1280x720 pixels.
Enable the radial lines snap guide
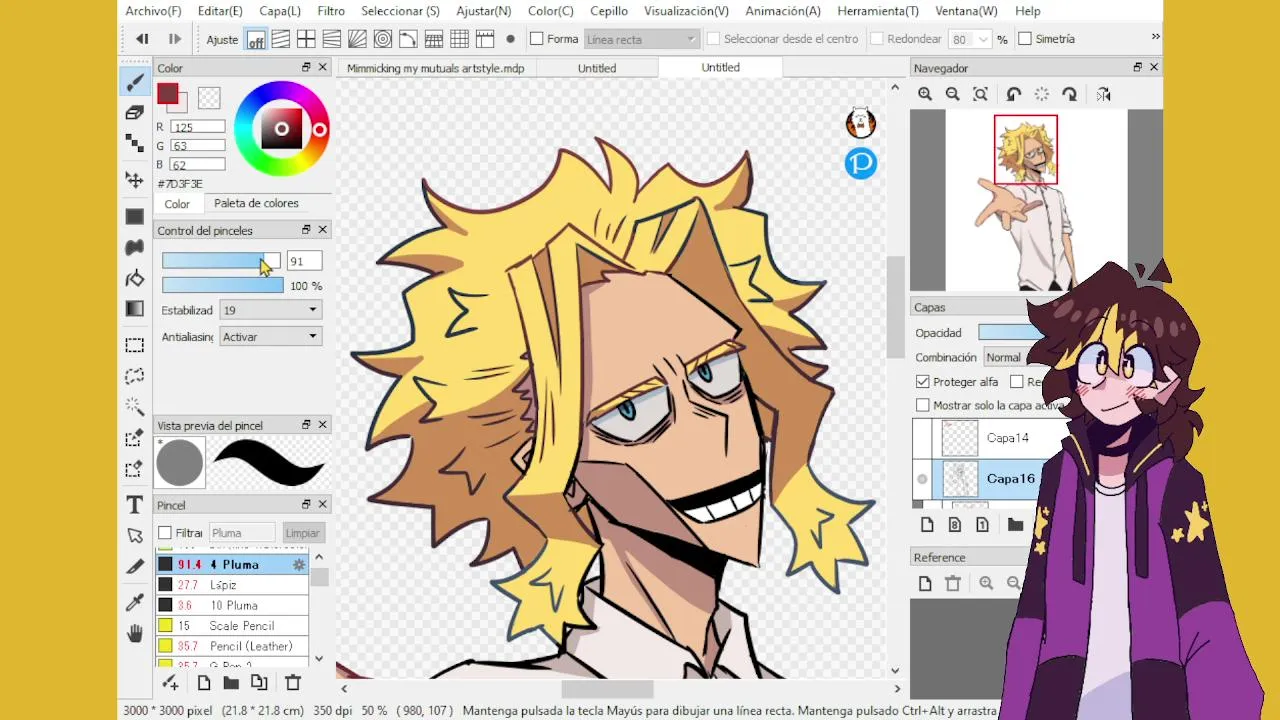357,39
